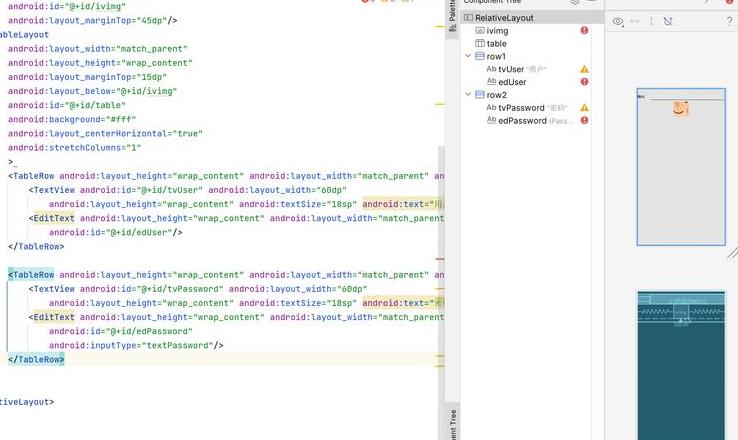The width and height of the screenshot is (738, 440).
Task: Click the error icon next to edUser
Action: coord(584,81)
